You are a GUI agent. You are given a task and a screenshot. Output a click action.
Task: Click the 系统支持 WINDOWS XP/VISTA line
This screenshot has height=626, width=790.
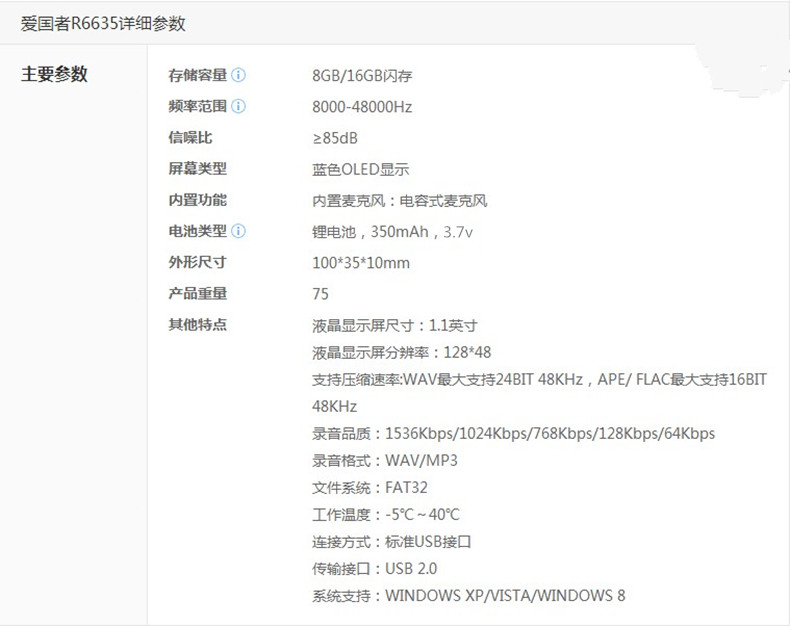pyautogui.click(x=469, y=596)
